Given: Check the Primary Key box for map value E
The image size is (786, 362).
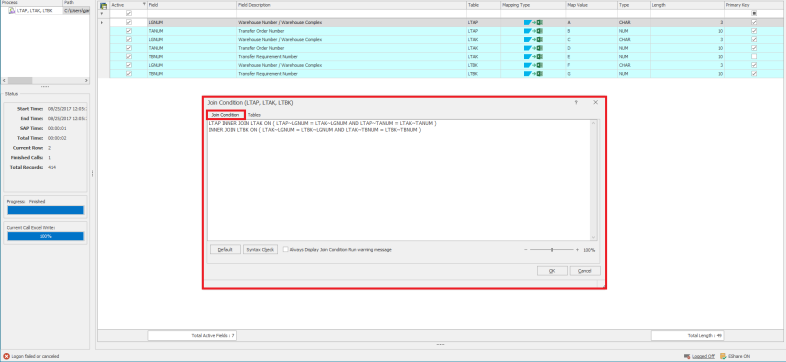Looking at the screenshot, I should tap(754, 57).
